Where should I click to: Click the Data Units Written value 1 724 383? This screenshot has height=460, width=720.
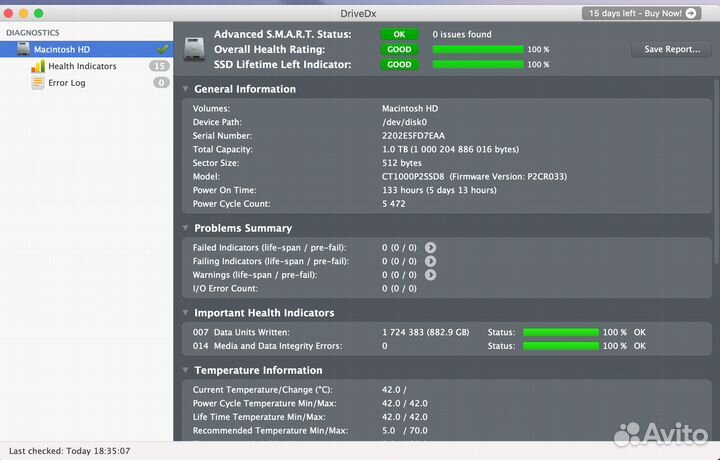(x=426, y=332)
